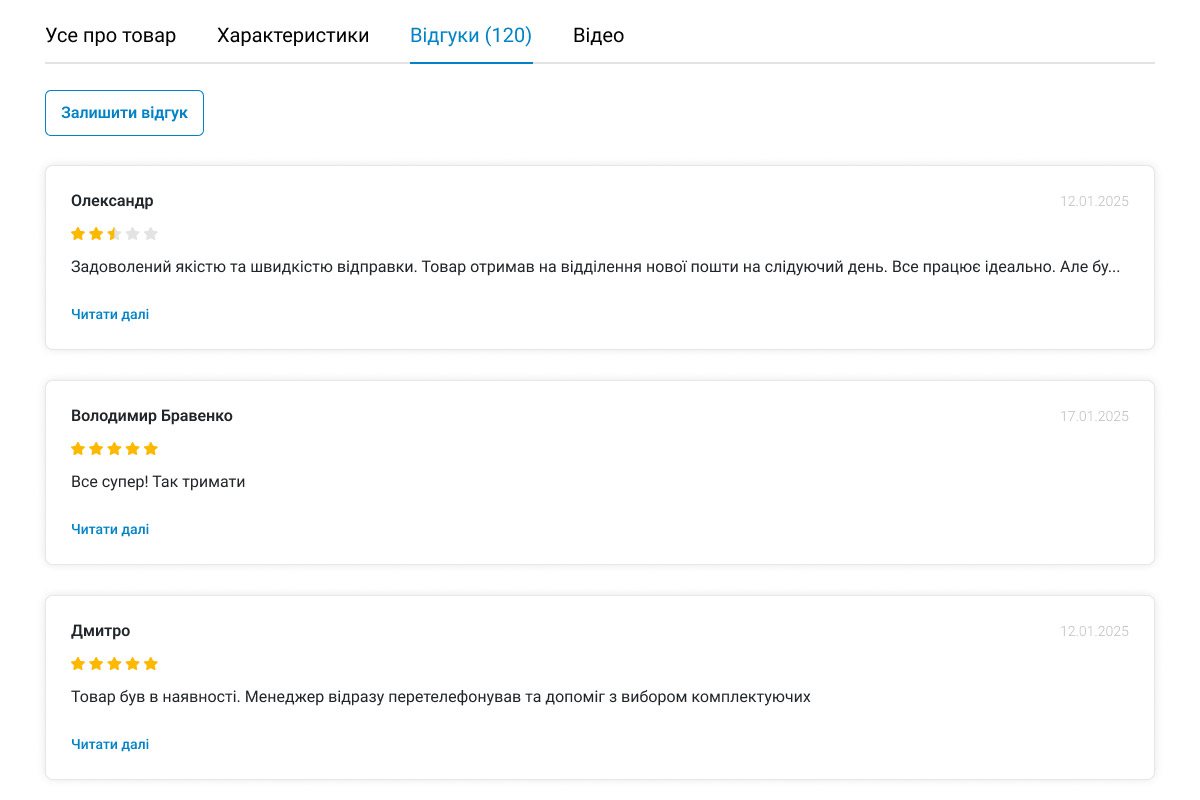Click the fifth star in Дмитро's rating

pos(151,664)
